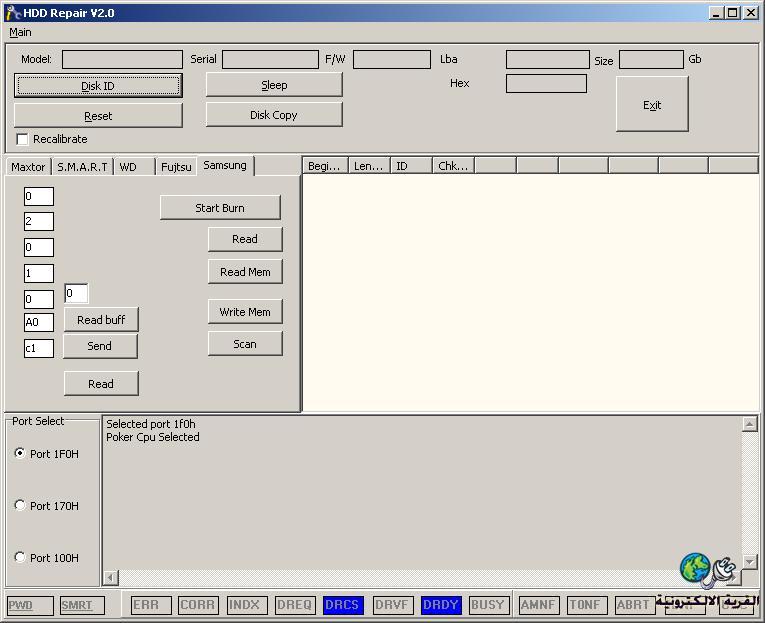This screenshot has width=765, height=623.
Task: Click the blue DRCS status indicator
Action: tap(343, 605)
